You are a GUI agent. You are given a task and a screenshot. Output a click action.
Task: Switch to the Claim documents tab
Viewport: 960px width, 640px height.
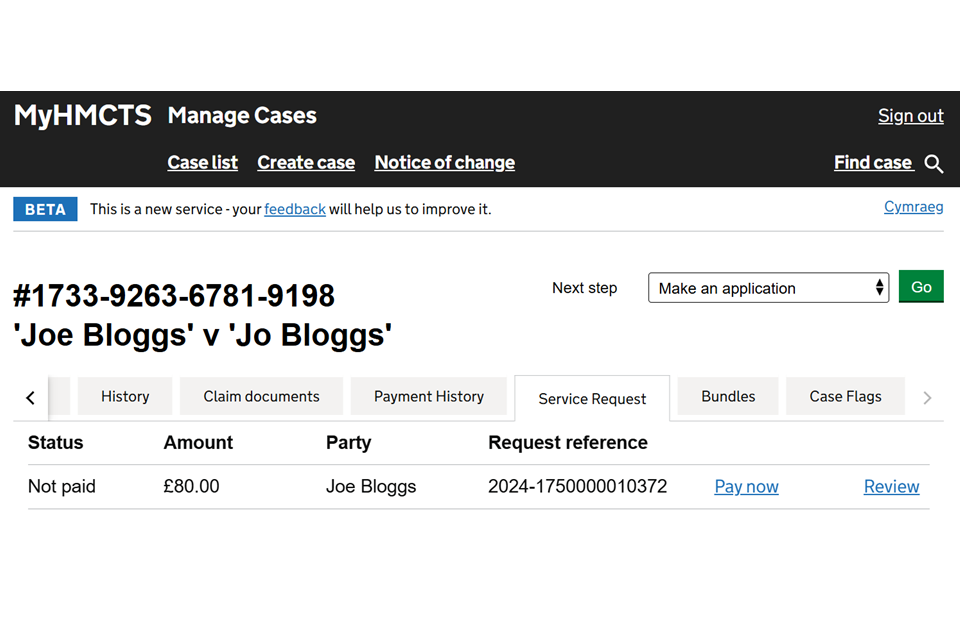(261, 396)
